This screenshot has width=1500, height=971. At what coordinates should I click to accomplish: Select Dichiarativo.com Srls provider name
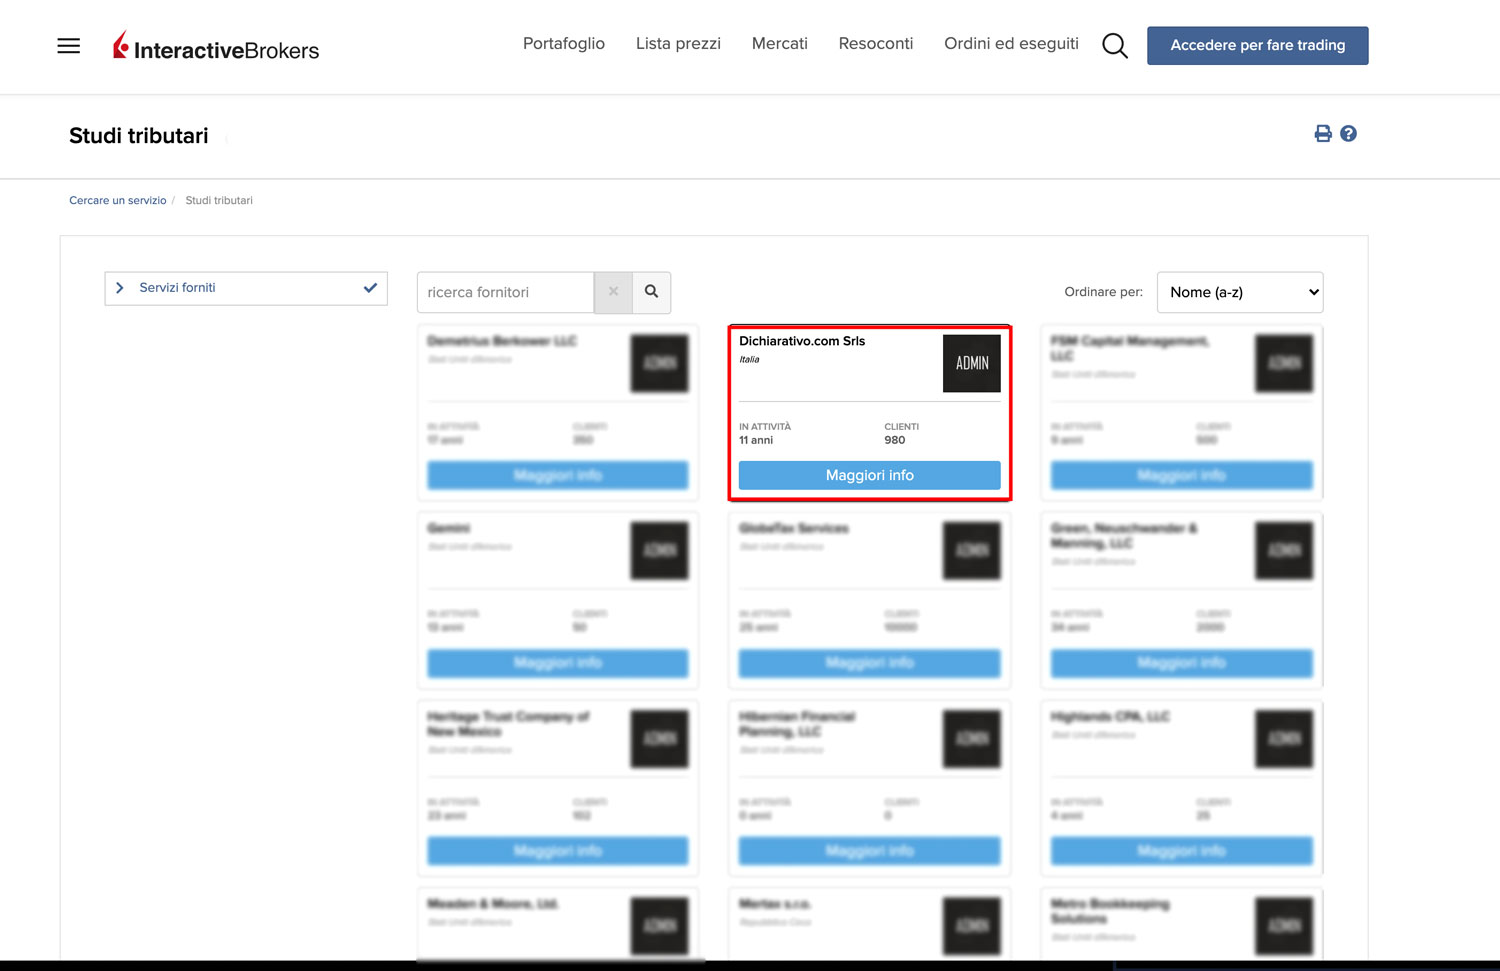click(x=802, y=341)
